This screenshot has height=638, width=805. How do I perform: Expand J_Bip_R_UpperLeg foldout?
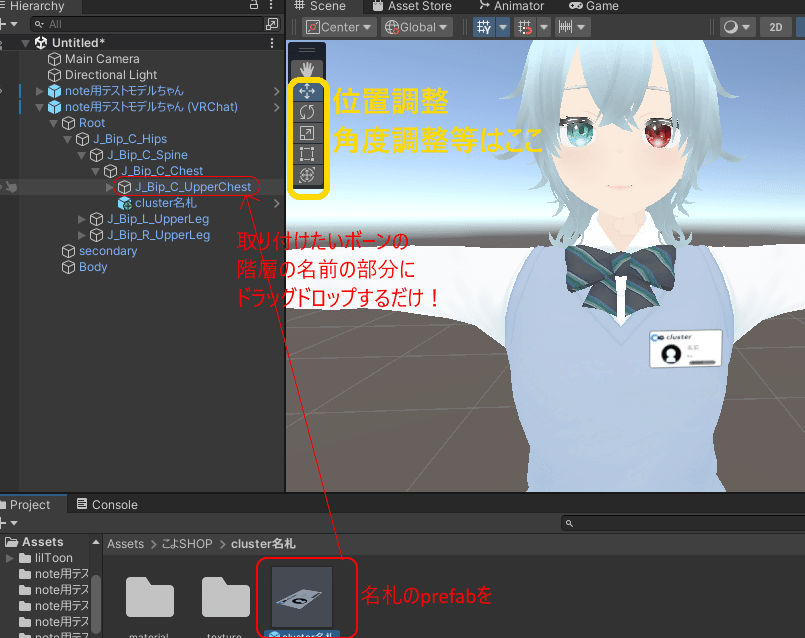pos(81,235)
